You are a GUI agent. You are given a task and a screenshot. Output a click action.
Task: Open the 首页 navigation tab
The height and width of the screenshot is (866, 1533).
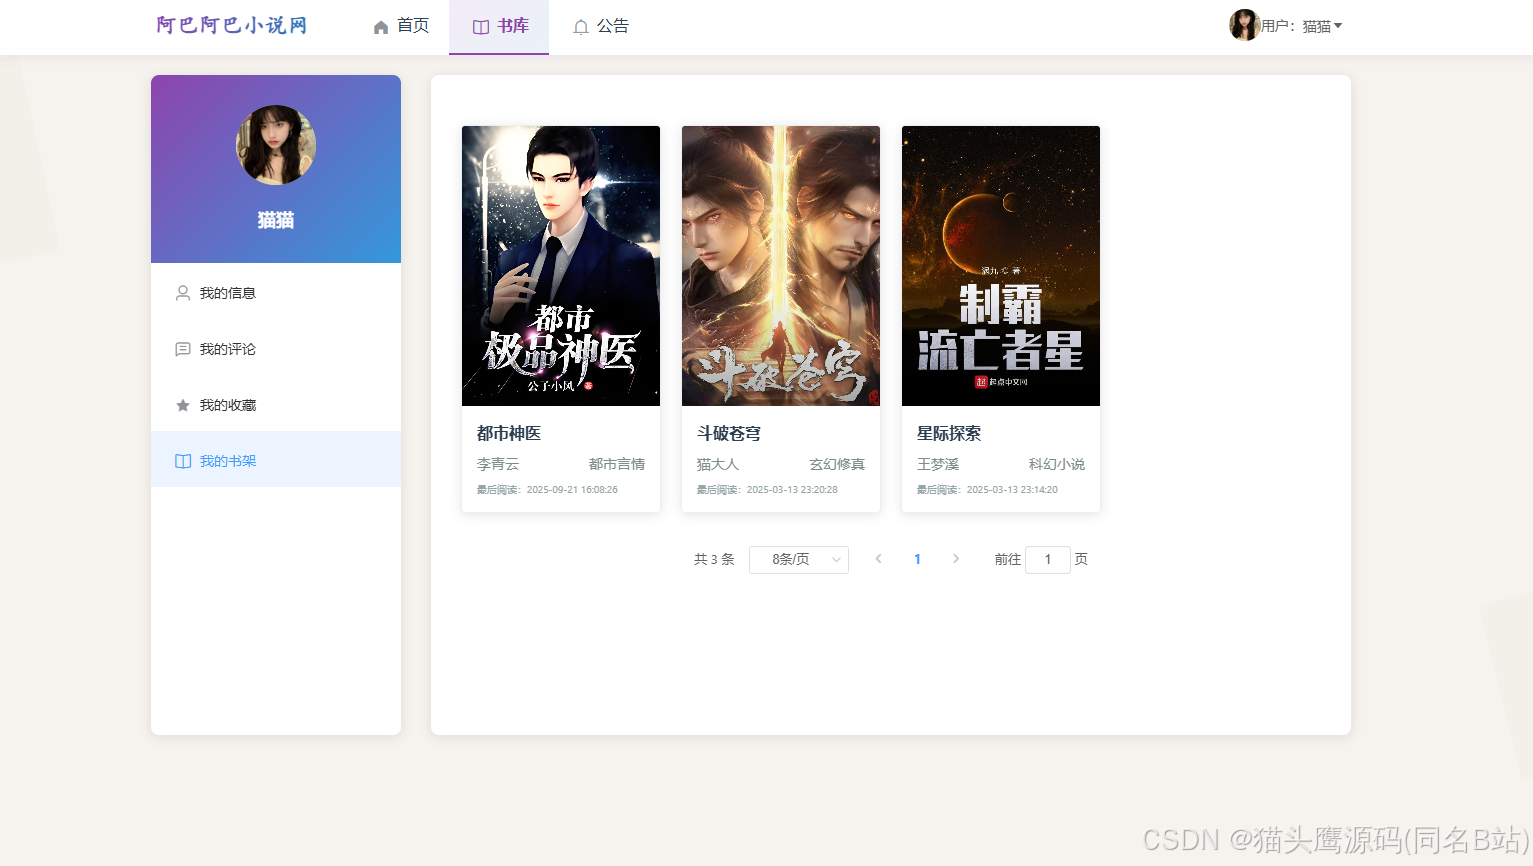point(400,27)
